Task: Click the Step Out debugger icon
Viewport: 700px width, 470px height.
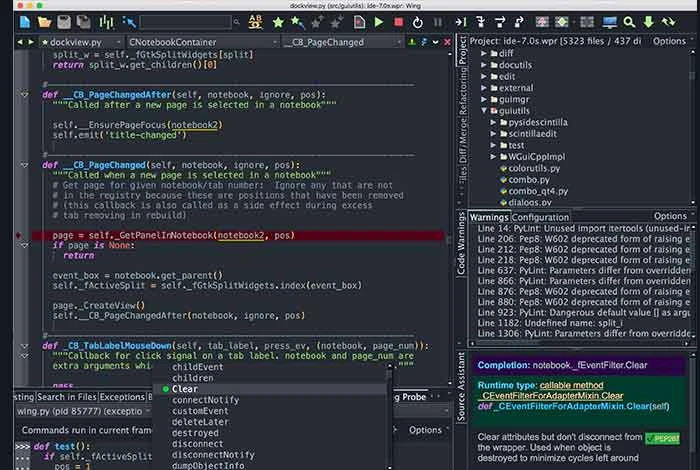Action: (519, 21)
